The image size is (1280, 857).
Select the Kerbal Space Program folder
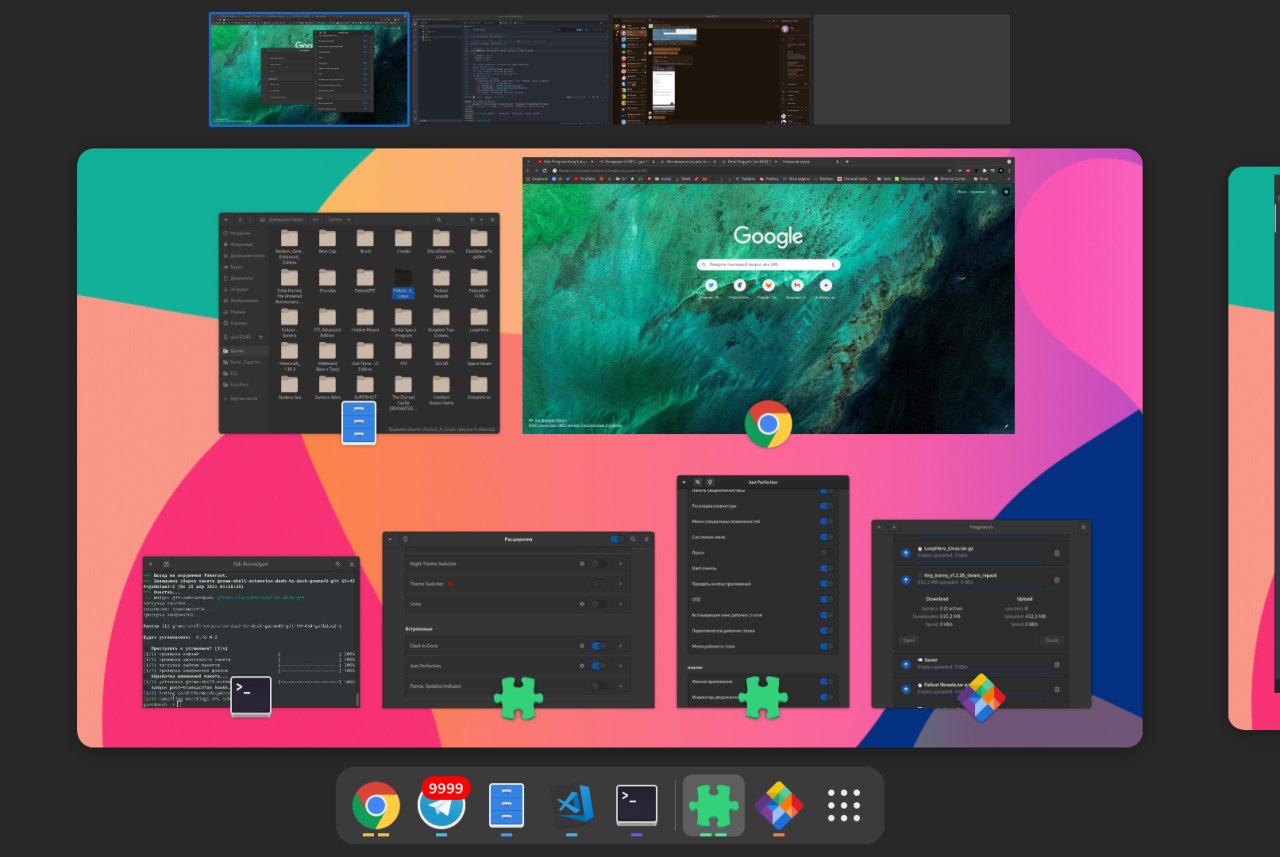click(x=403, y=323)
